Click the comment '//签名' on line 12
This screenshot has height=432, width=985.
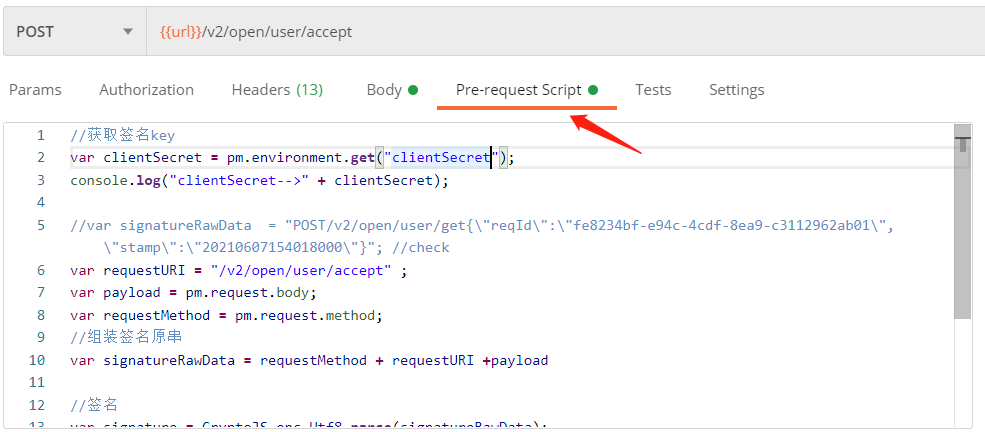pos(94,405)
